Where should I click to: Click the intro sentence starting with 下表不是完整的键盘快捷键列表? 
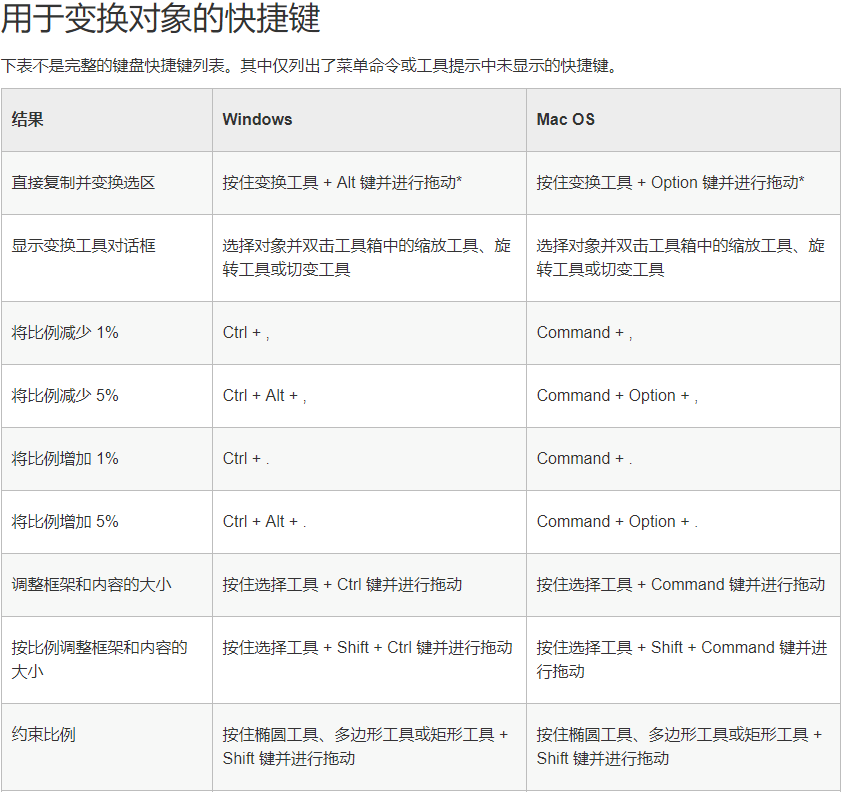pyautogui.click(x=309, y=66)
